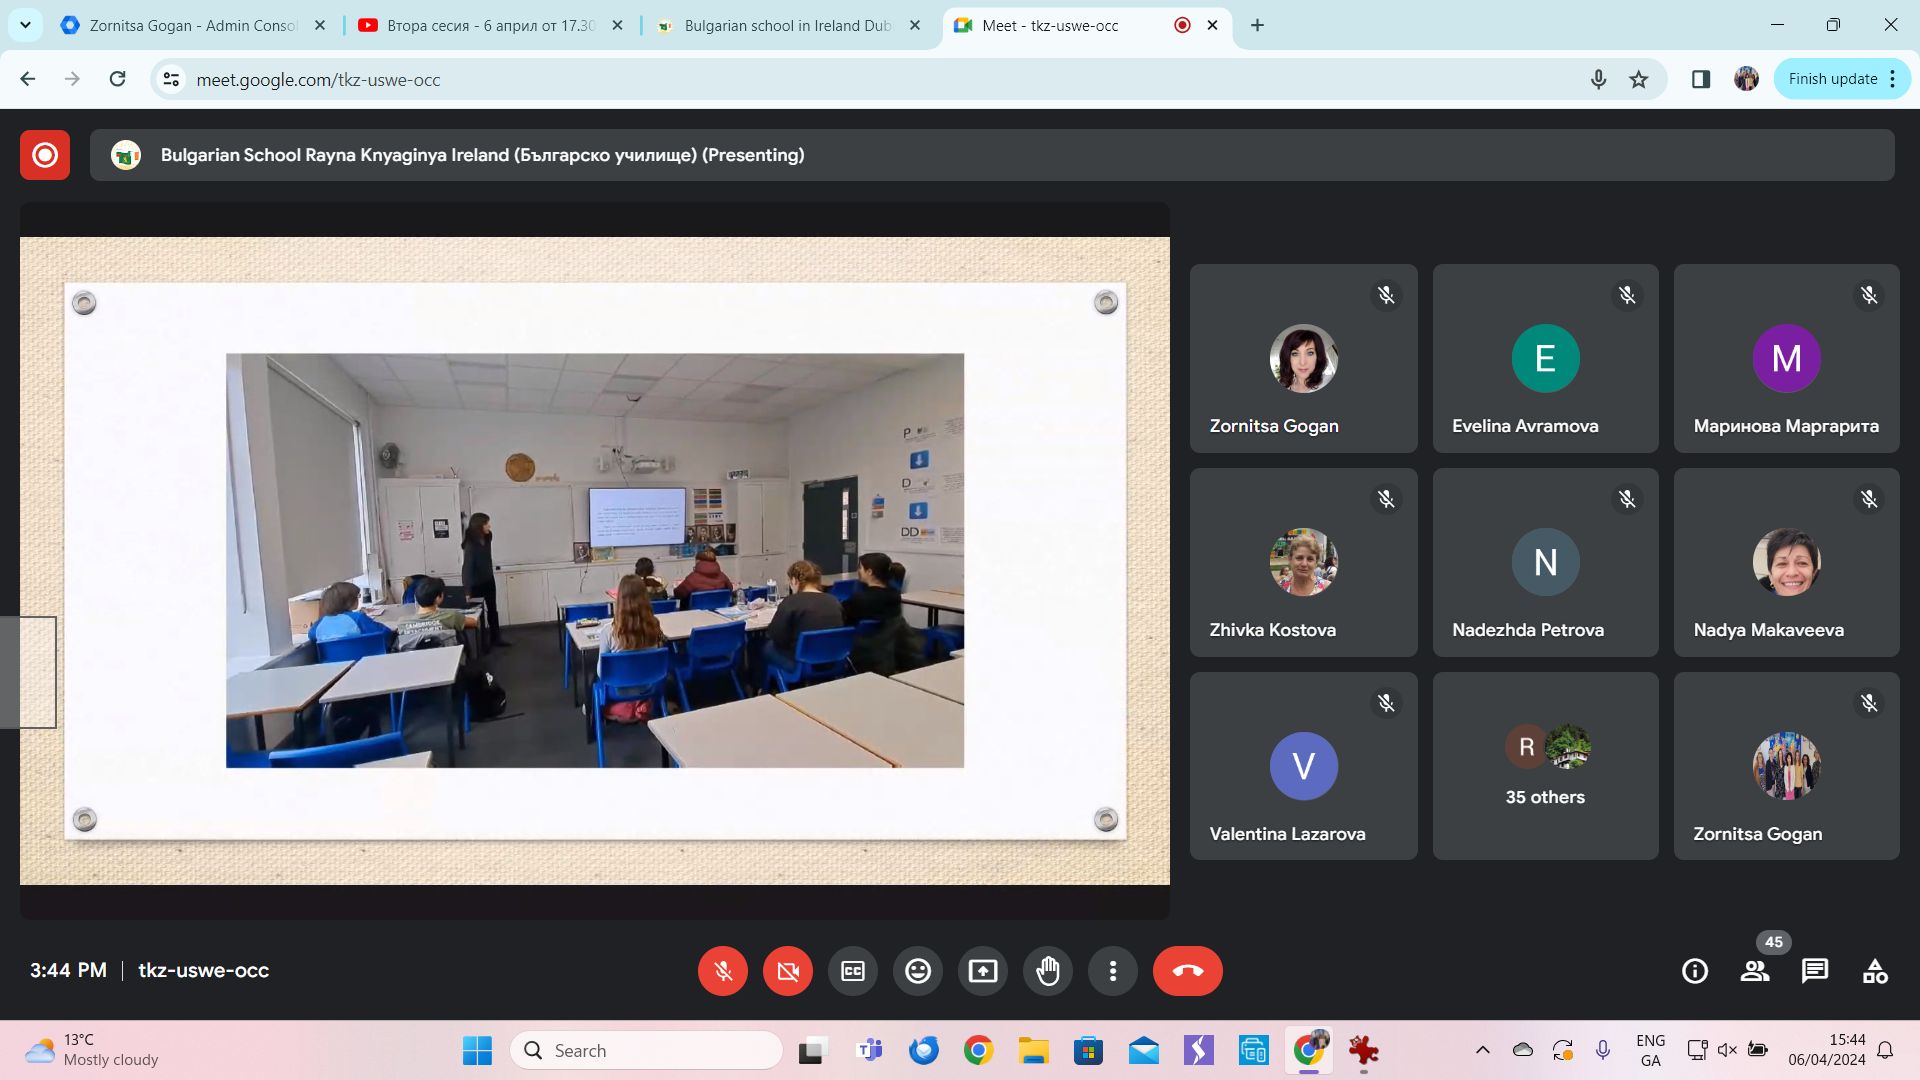Click the 35 others participants tile

pyautogui.click(x=1545, y=766)
